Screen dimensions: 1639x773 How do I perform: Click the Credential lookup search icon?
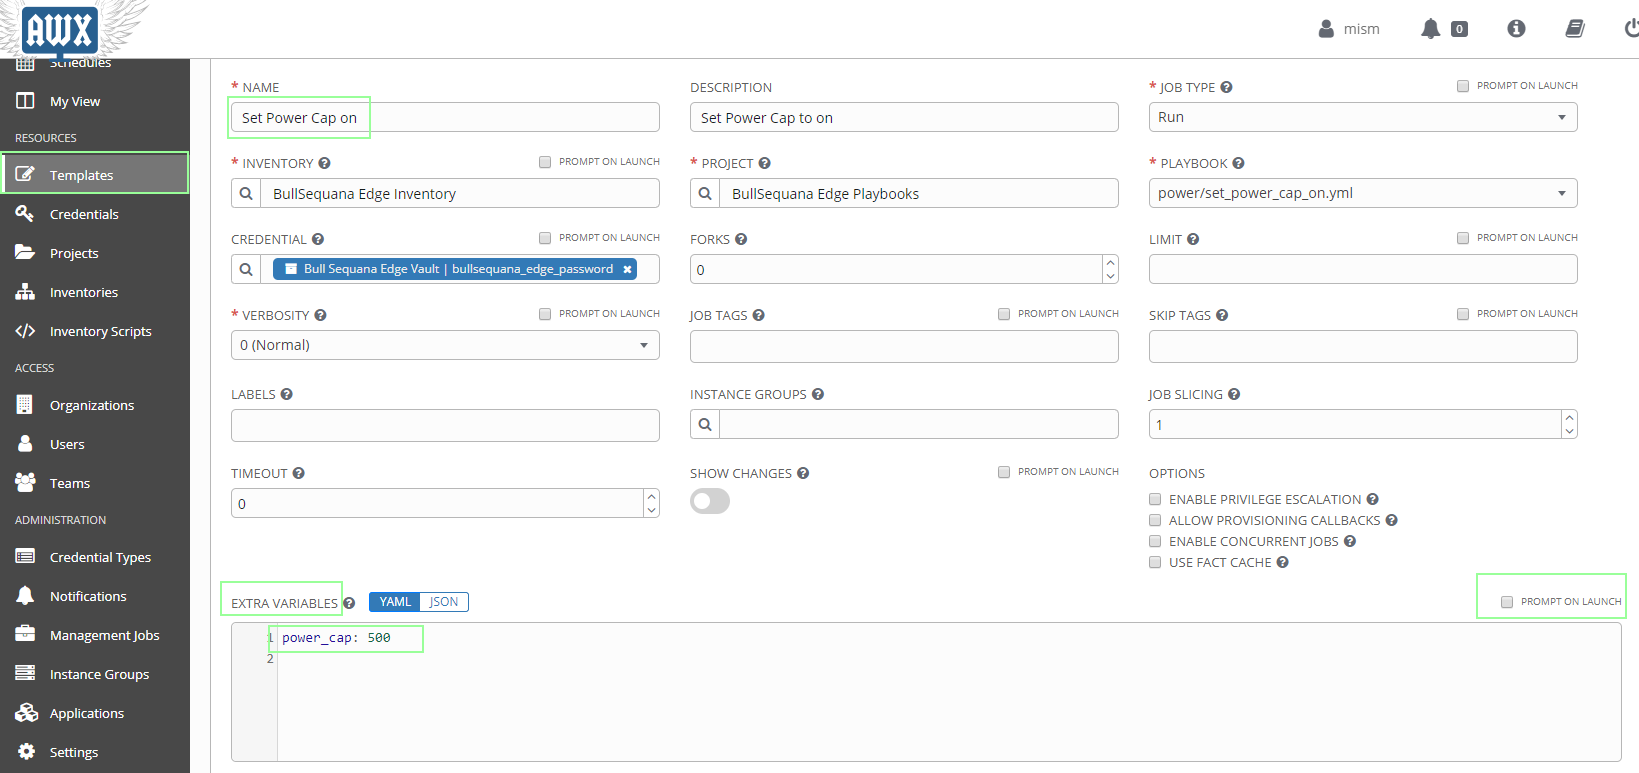(x=246, y=269)
